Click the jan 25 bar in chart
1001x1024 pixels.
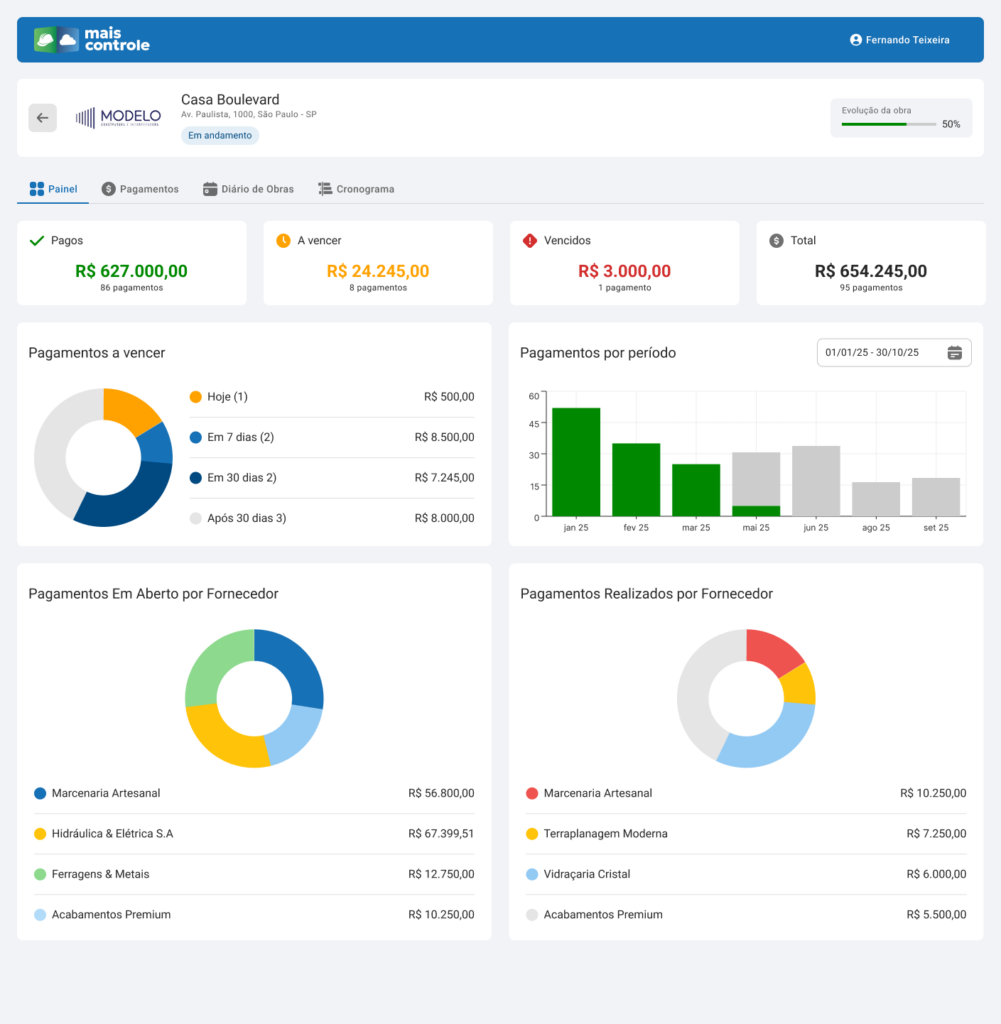tap(576, 462)
